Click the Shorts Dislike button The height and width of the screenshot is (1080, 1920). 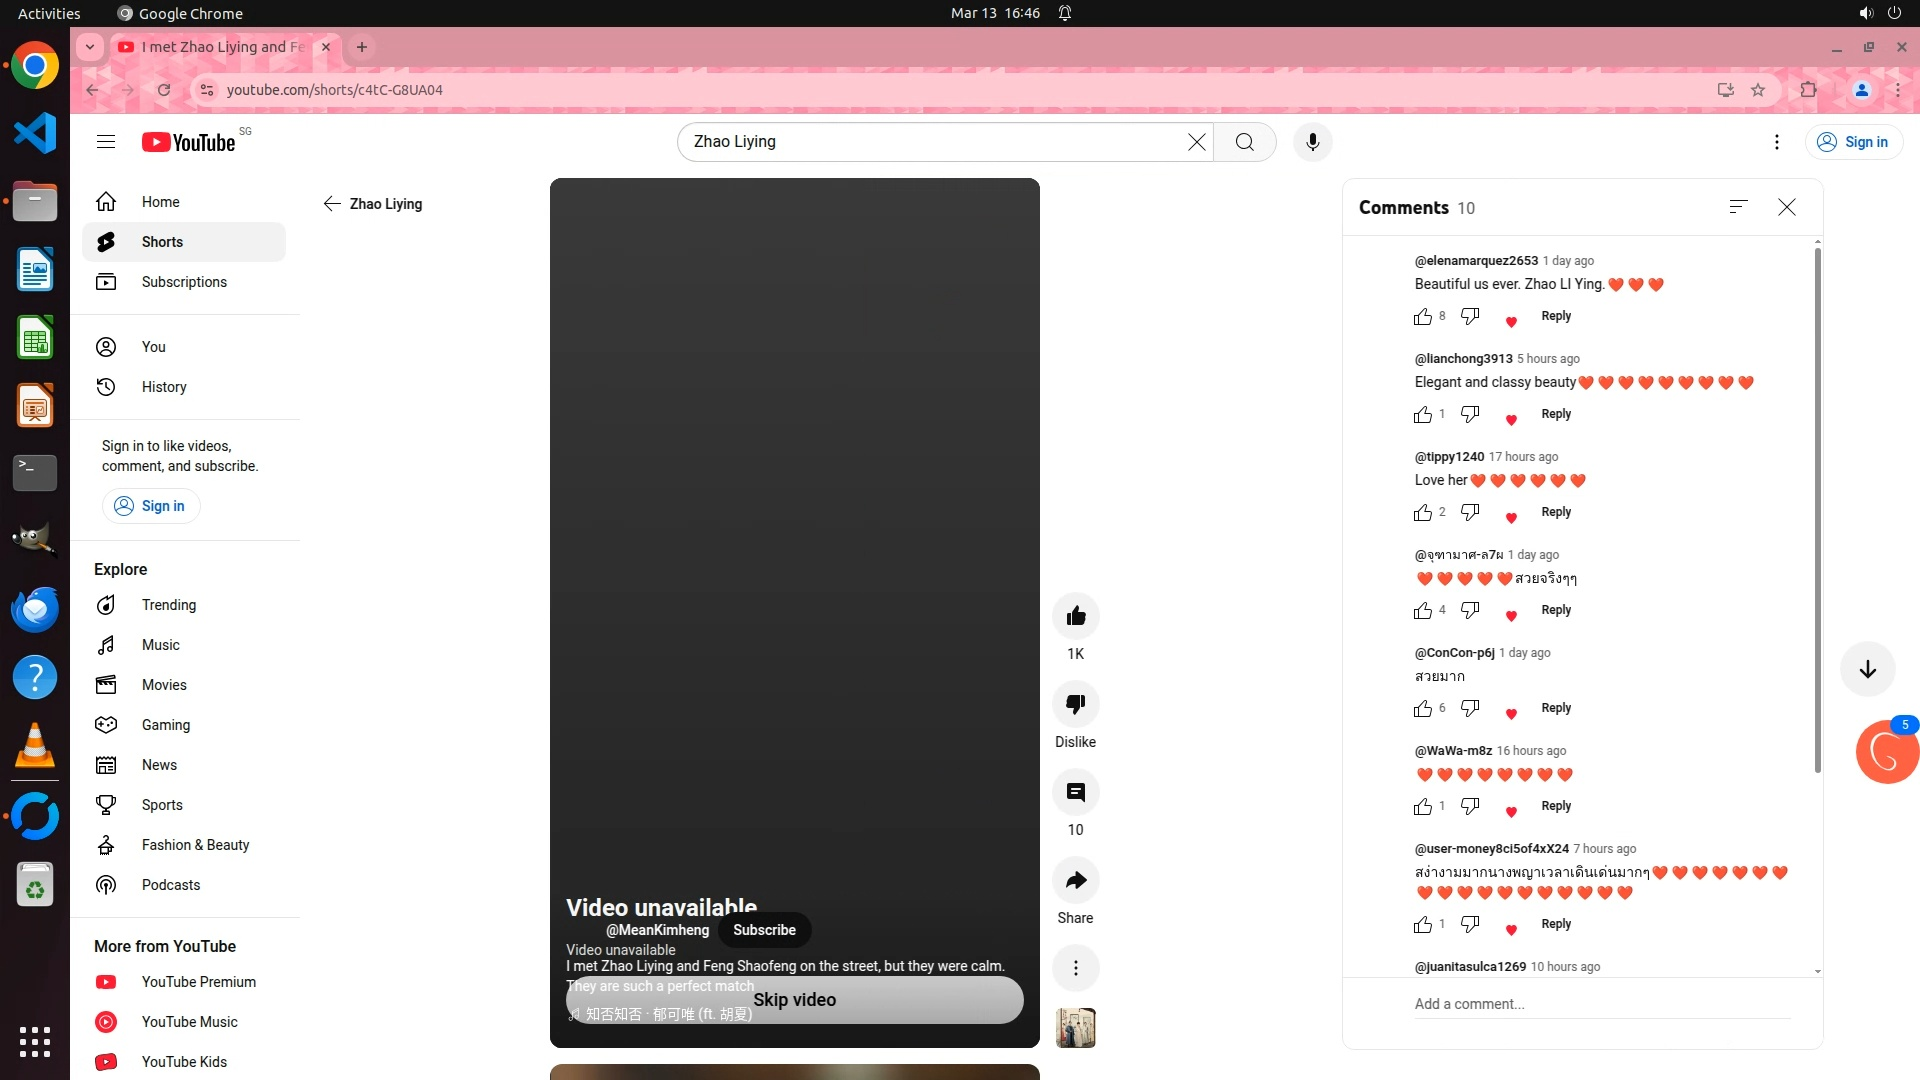coord(1075,704)
